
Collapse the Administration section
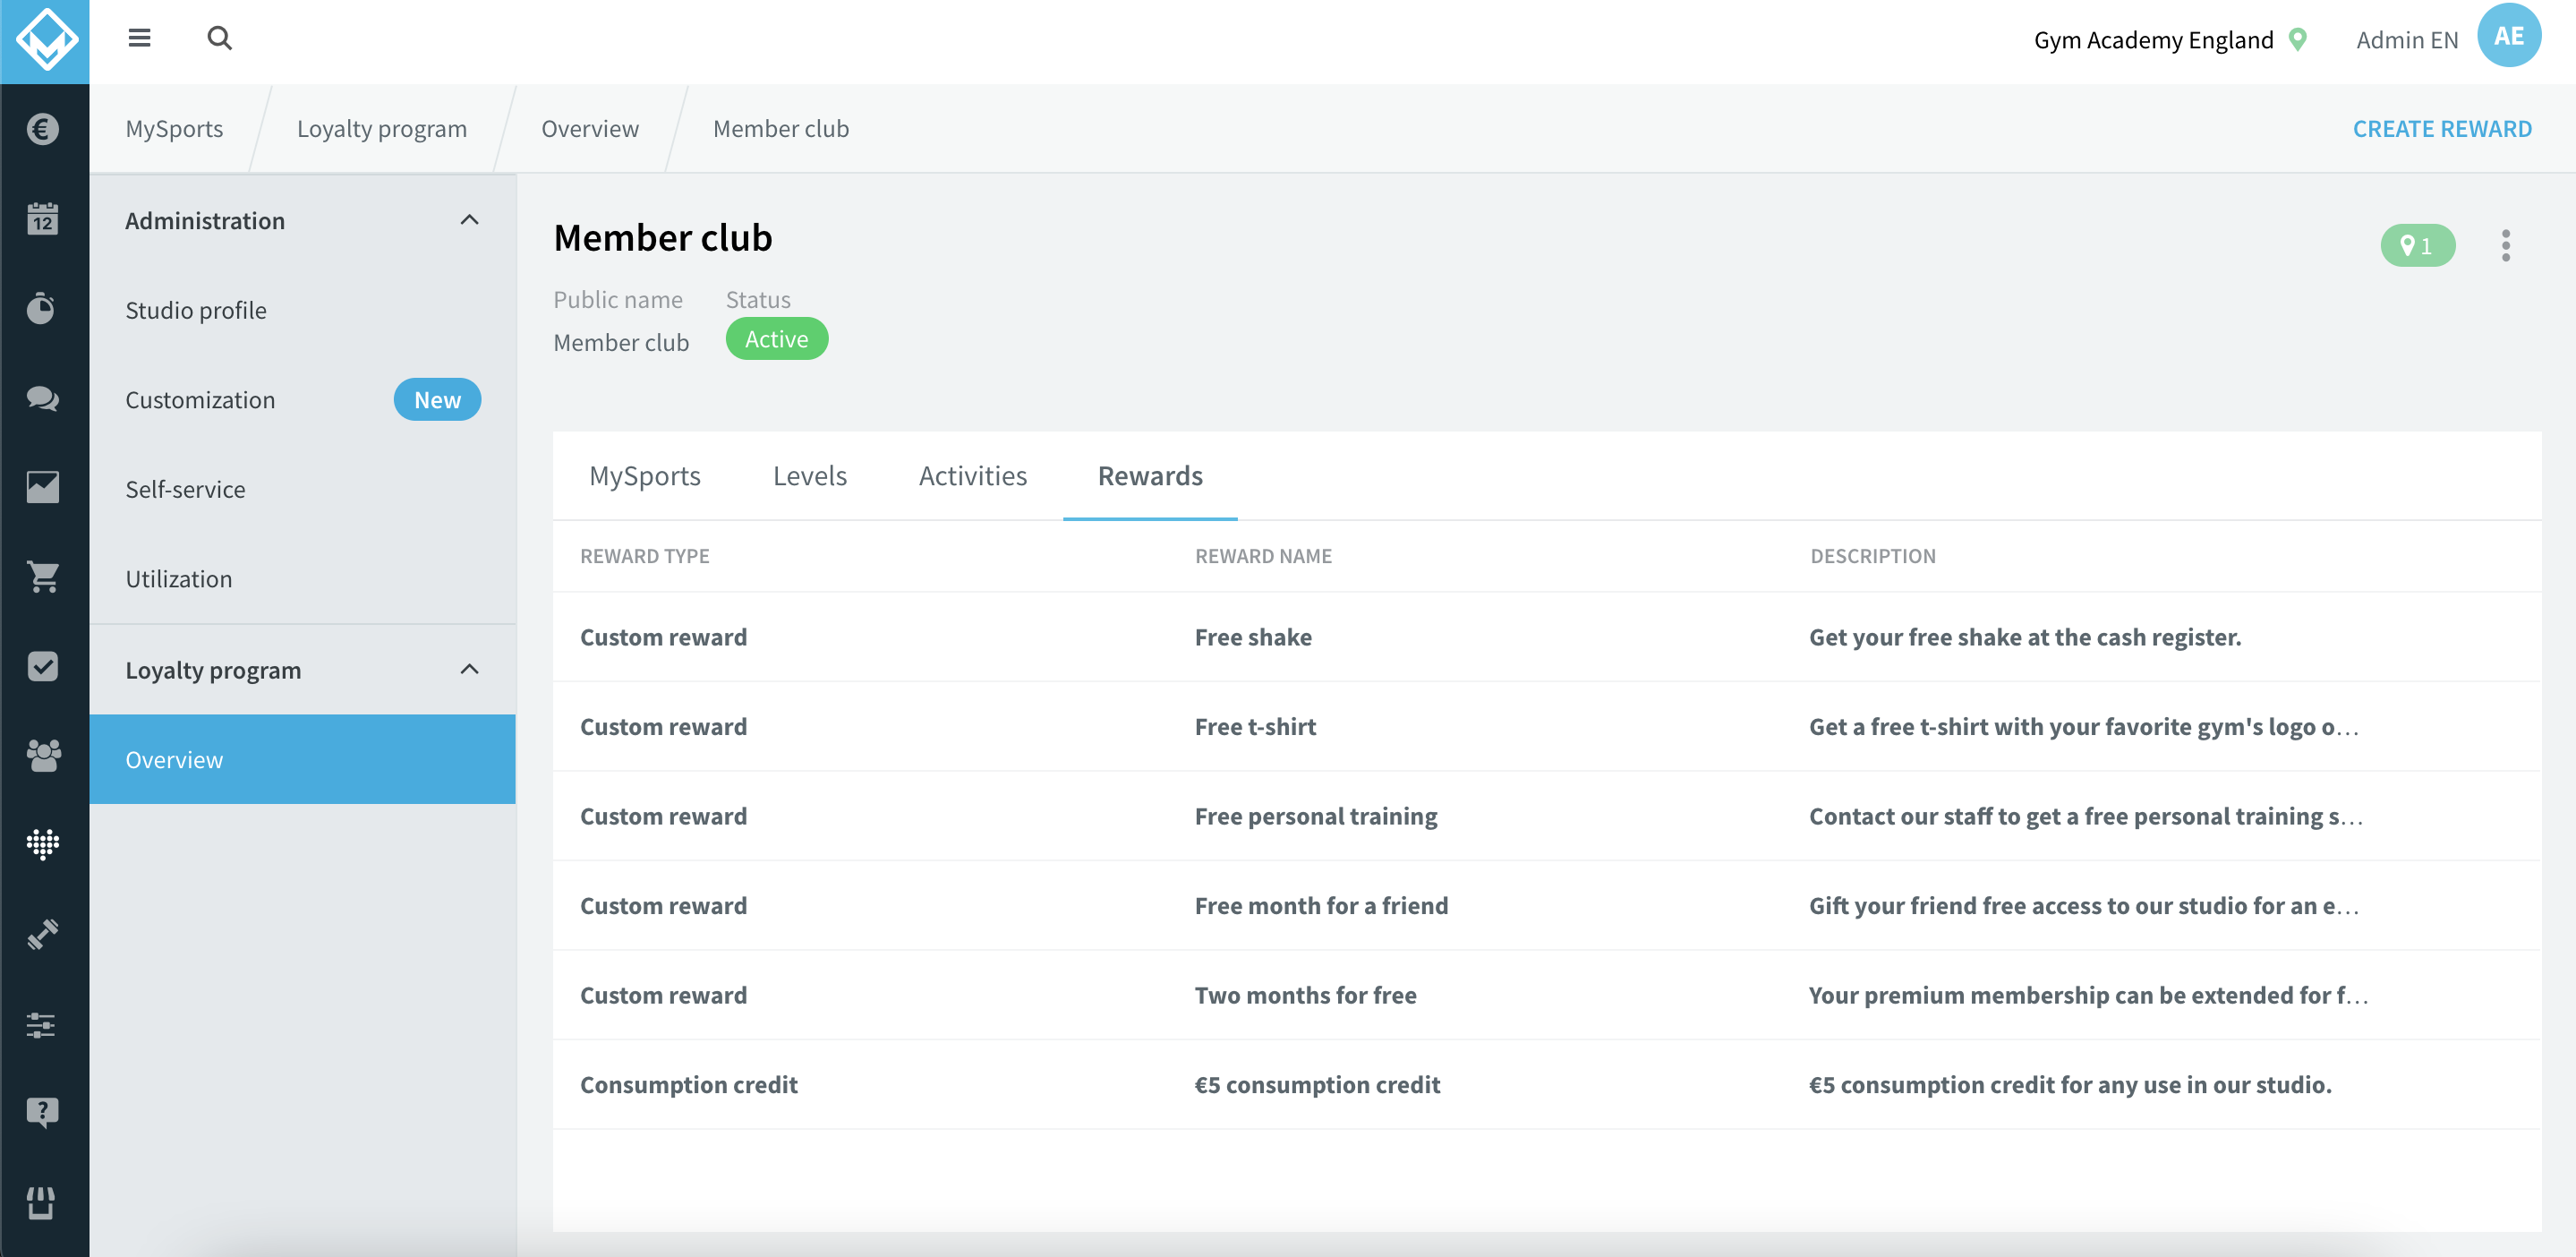pos(469,220)
